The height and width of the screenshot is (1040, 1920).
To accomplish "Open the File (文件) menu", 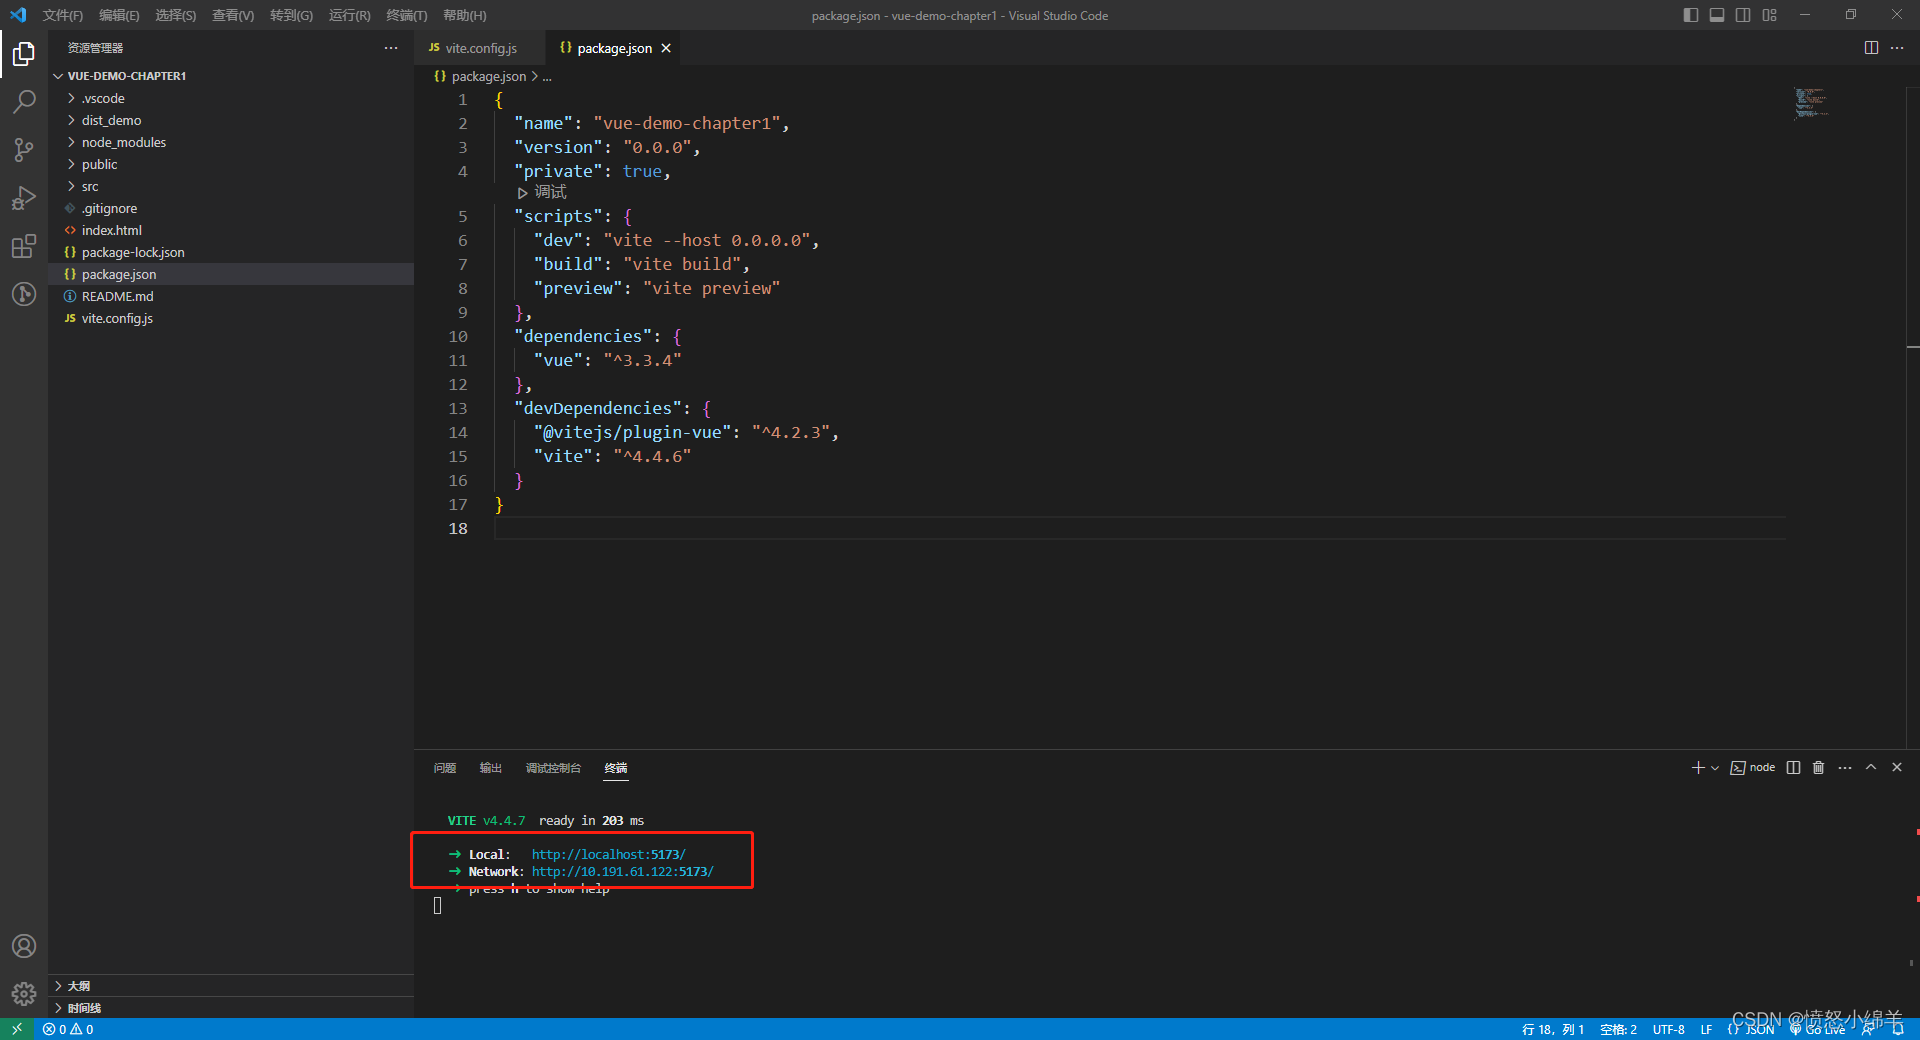I will point(63,15).
